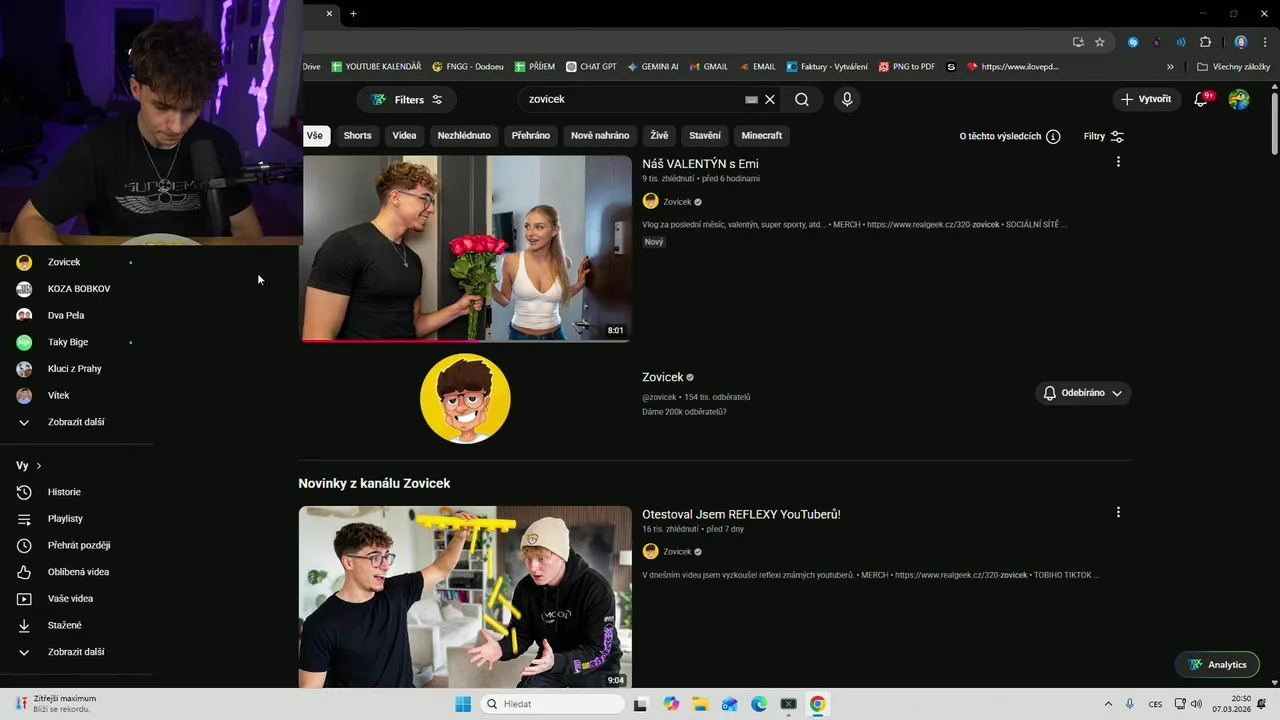Open Náš VALENTÝN s Emi thumbnail
Screen dimensions: 1280x720
pyautogui.click(x=466, y=249)
